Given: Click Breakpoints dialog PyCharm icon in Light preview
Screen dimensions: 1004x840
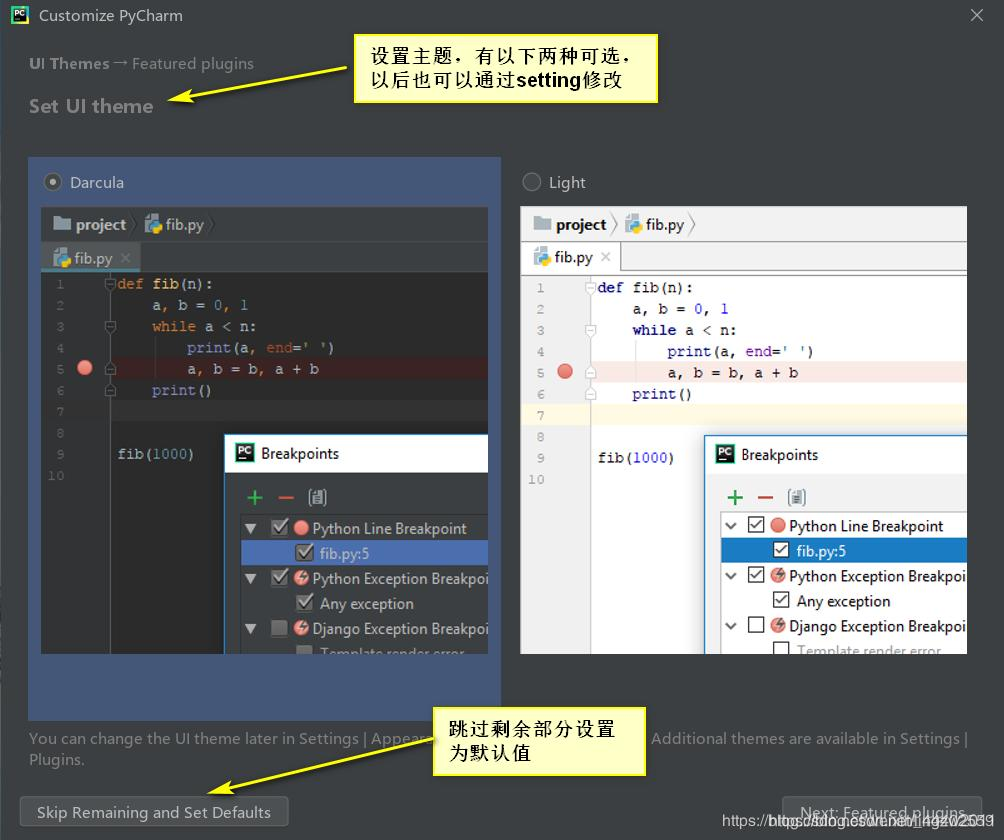Looking at the screenshot, I should click(x=725, y=454).
